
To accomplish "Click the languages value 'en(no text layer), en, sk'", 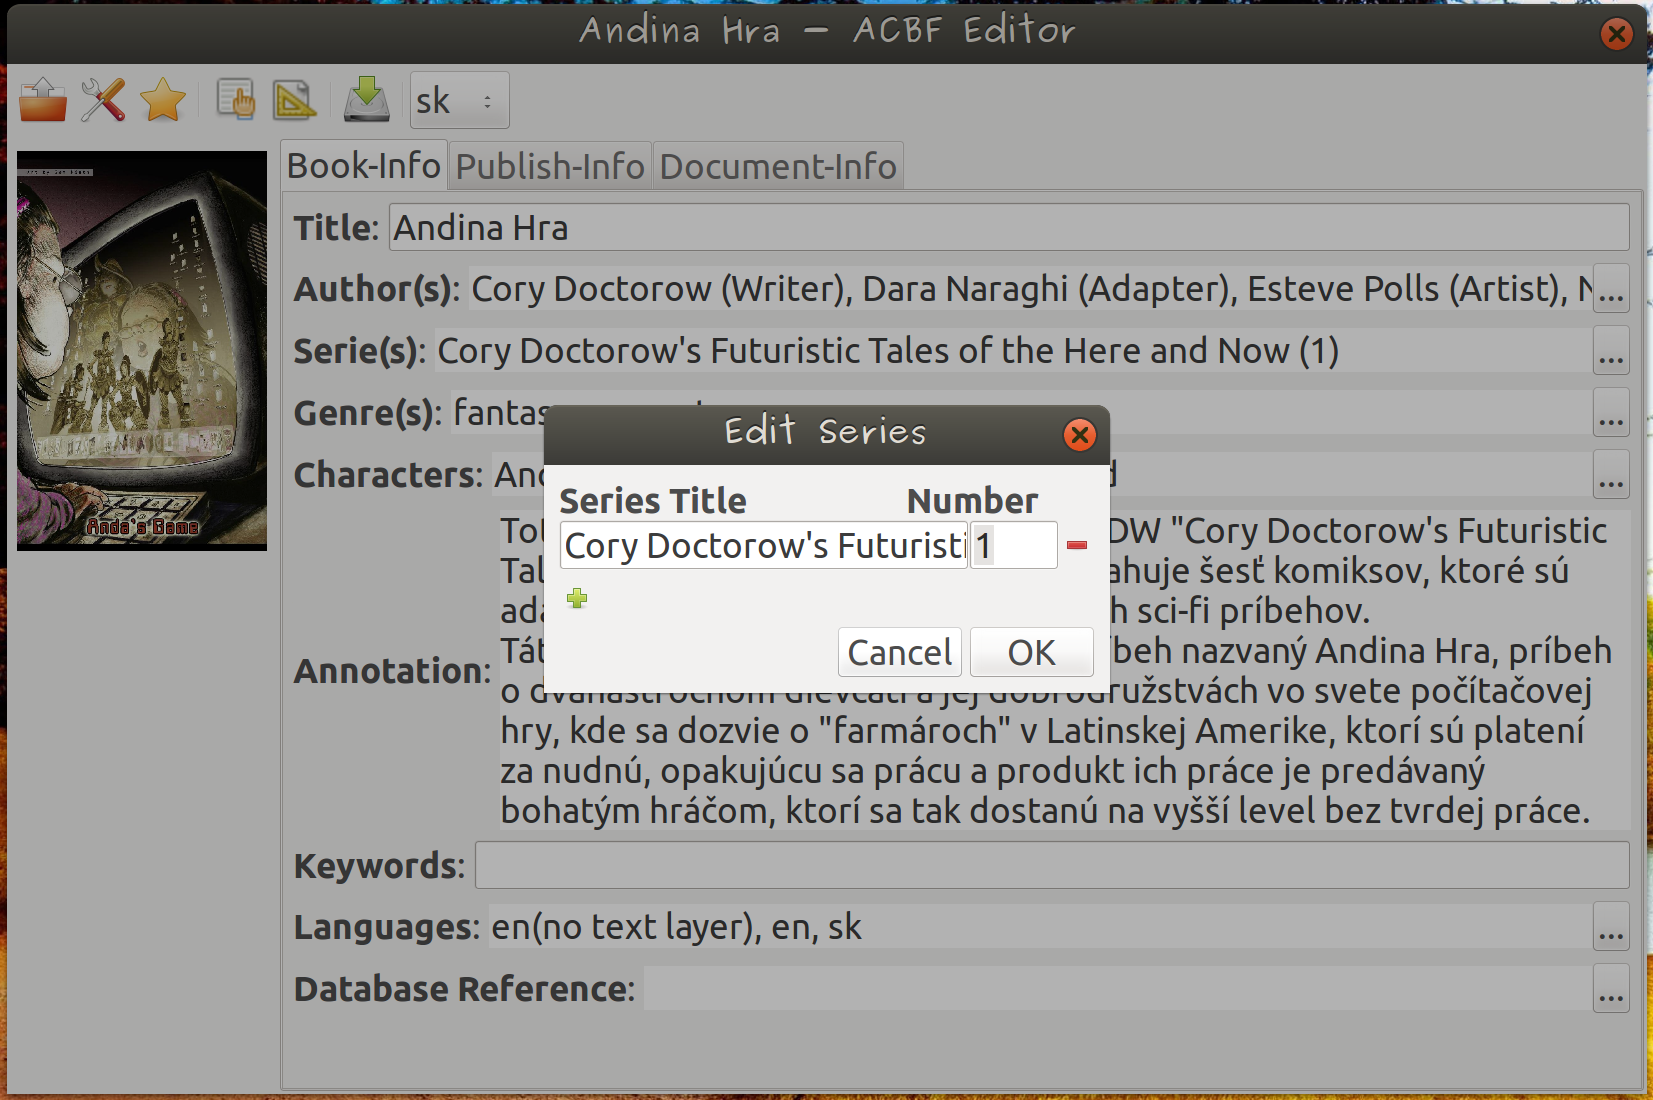I will pyautogui.click(x=676, y=927).
